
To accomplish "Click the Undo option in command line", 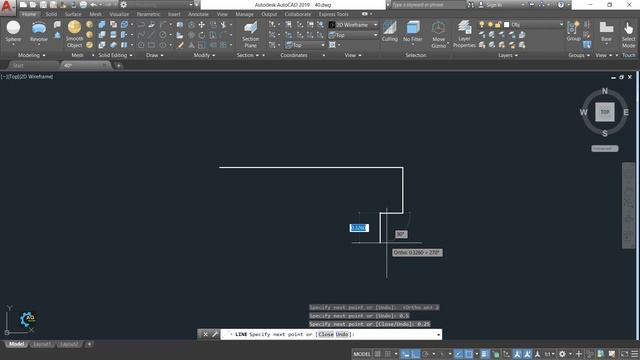I will click(342, 334).
